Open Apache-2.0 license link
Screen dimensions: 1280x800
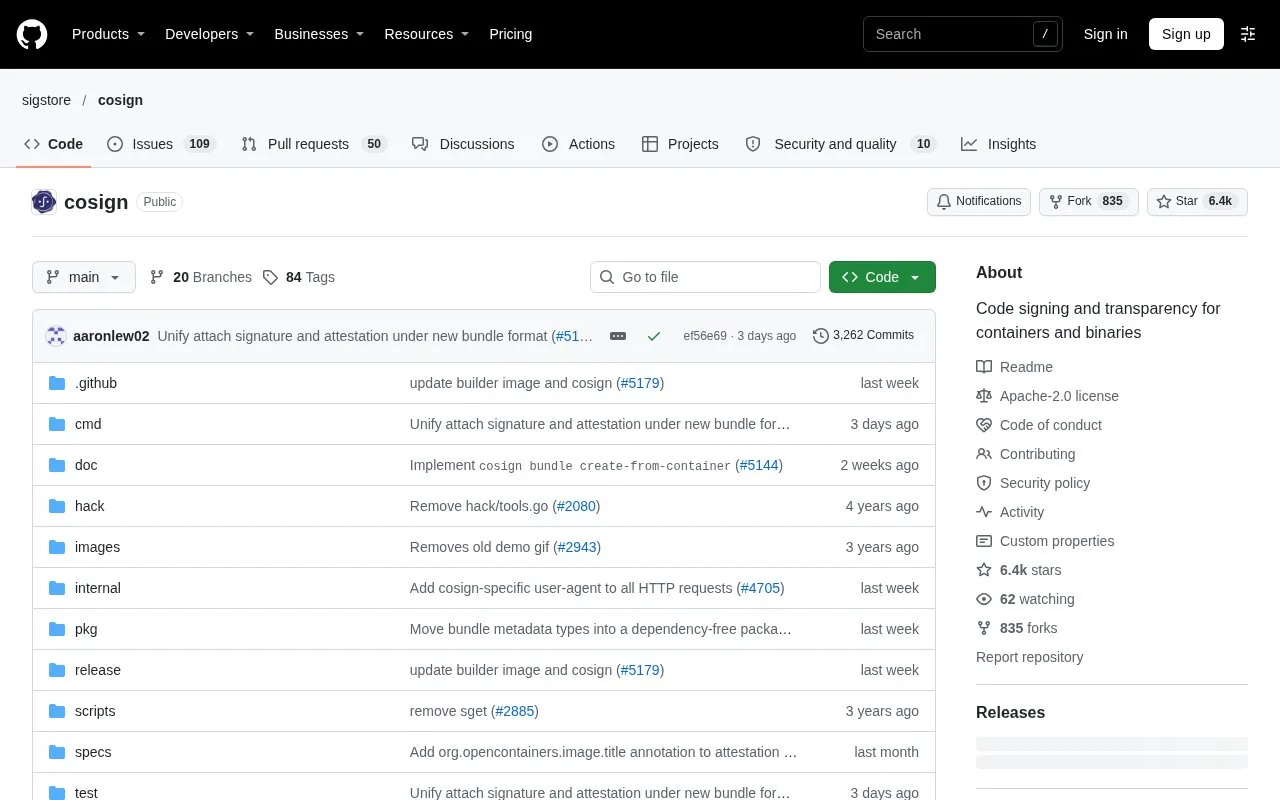coord(1047,396)
